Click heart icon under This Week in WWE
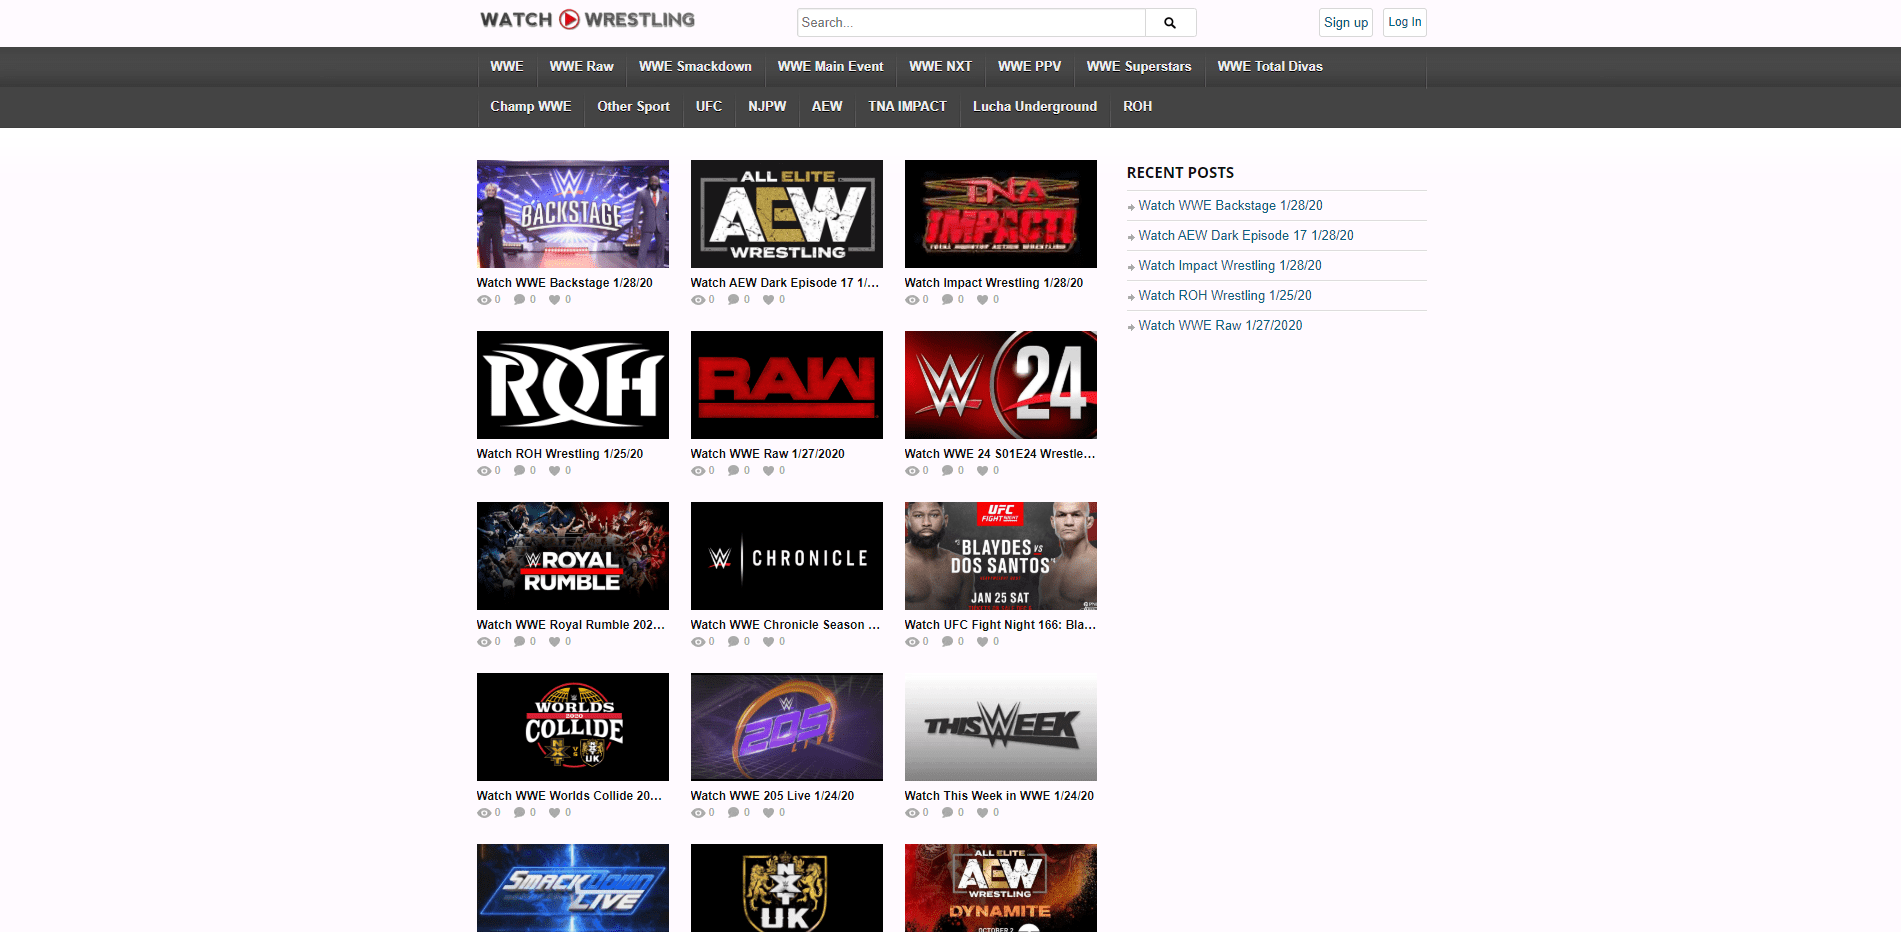 983,813
